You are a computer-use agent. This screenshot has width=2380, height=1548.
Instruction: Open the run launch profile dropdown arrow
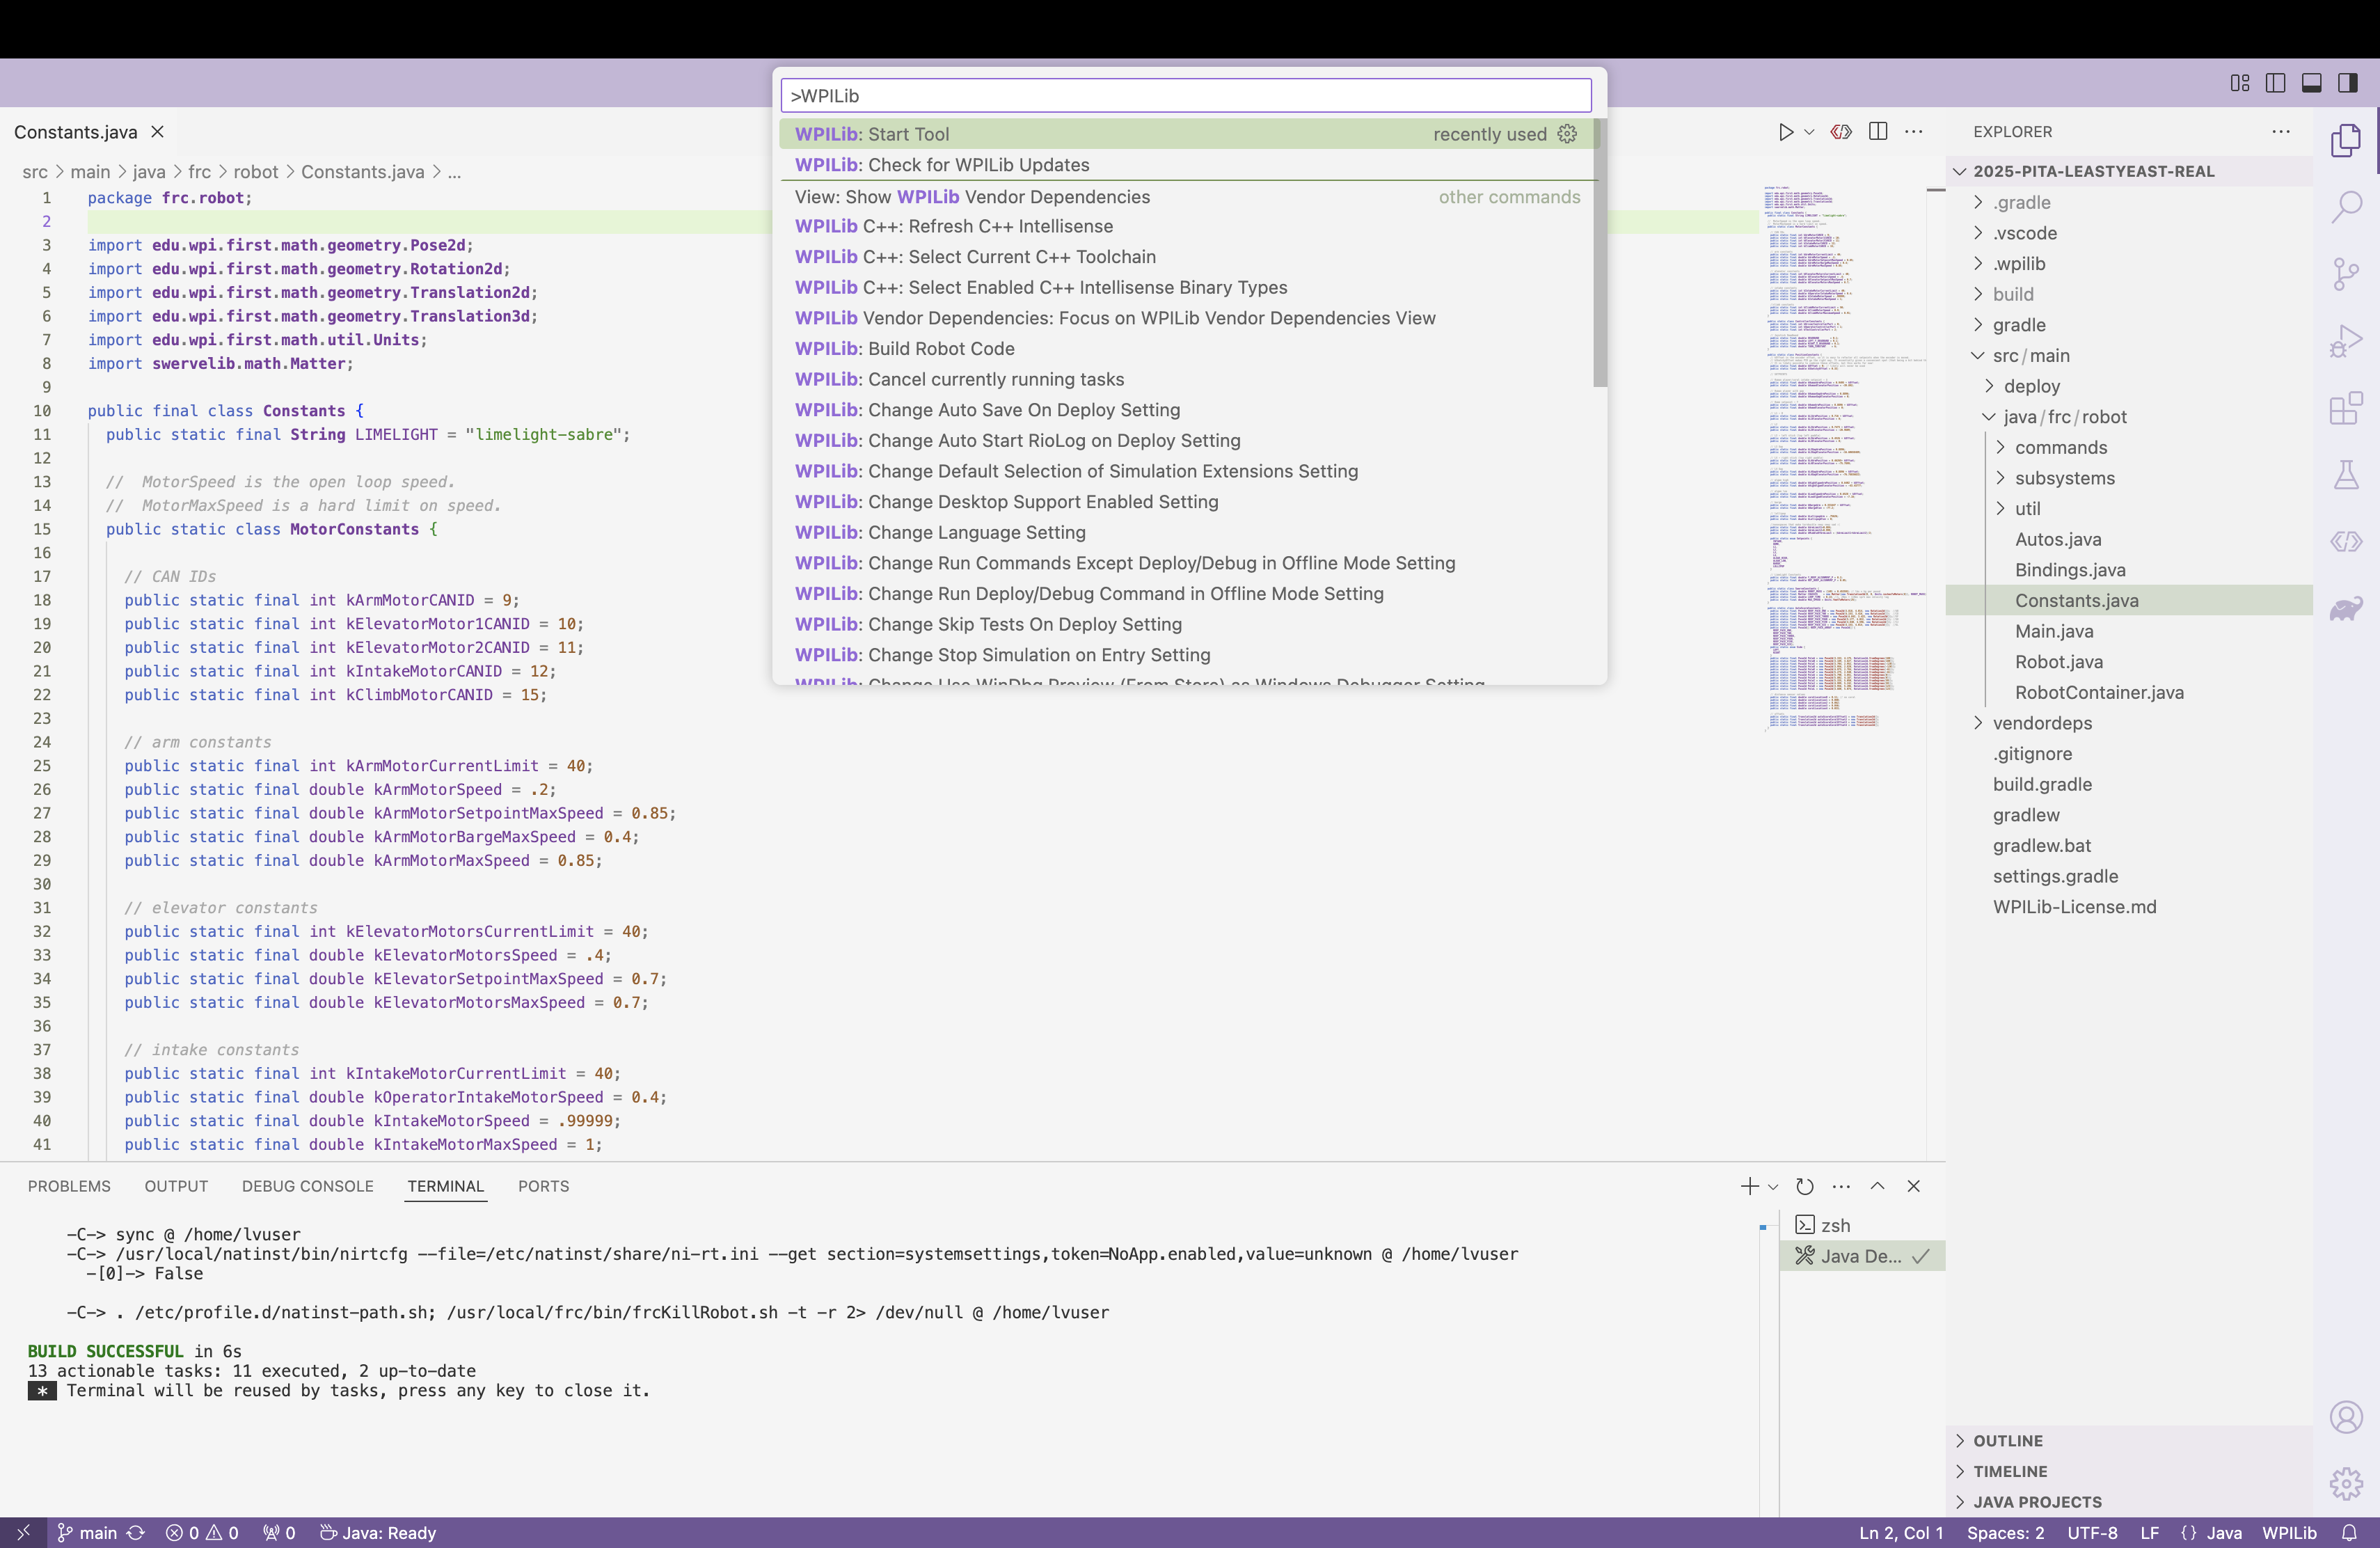1809,132
